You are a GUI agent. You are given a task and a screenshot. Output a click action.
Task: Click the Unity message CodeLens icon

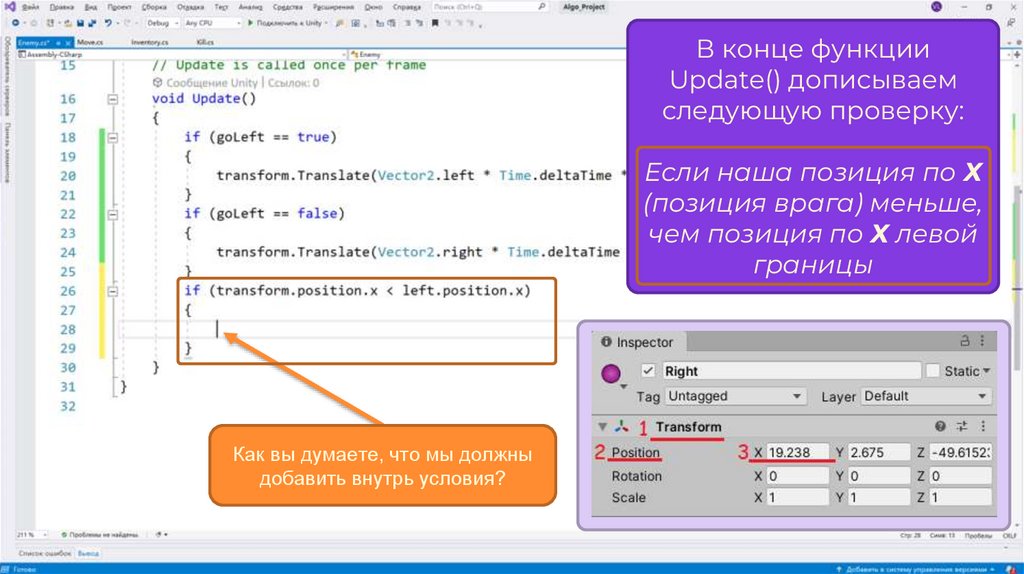[x=157, y=82]
